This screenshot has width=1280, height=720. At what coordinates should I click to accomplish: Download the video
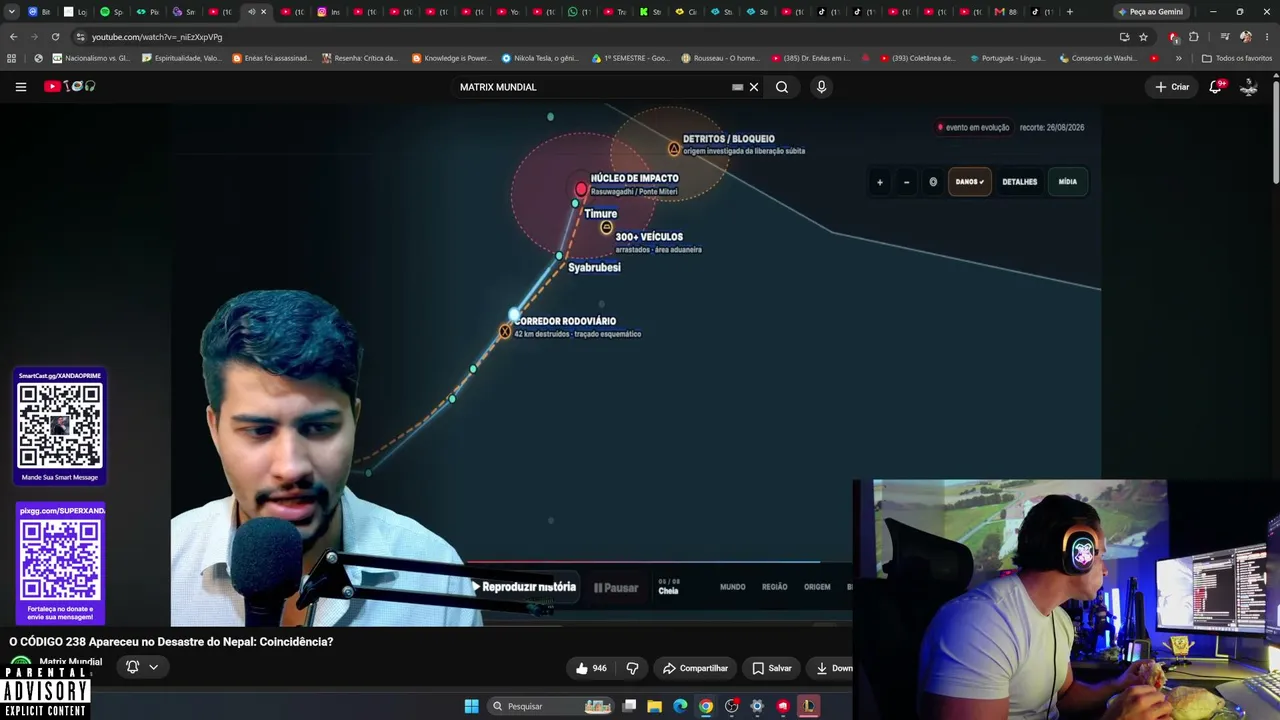click(x=834, y=668)
